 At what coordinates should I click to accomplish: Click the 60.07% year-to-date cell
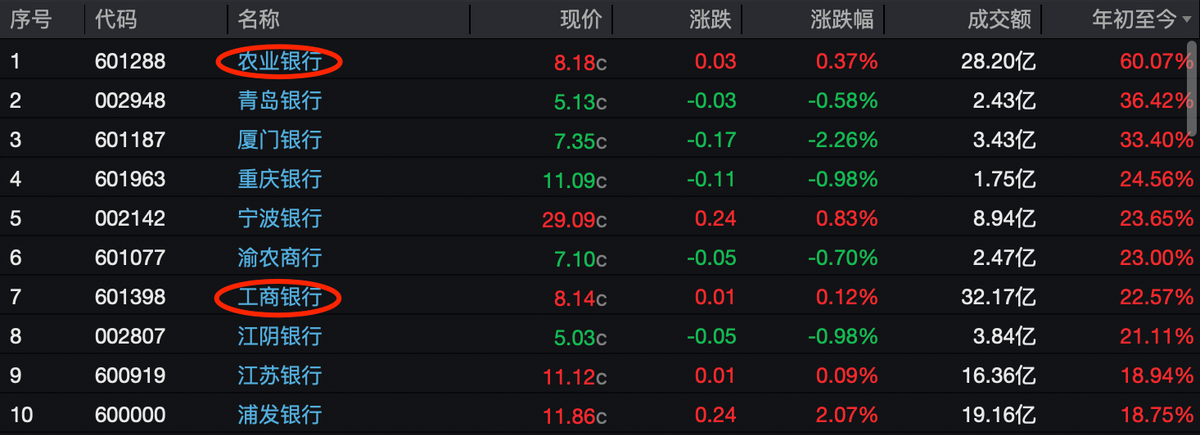tap(1157, 62)
